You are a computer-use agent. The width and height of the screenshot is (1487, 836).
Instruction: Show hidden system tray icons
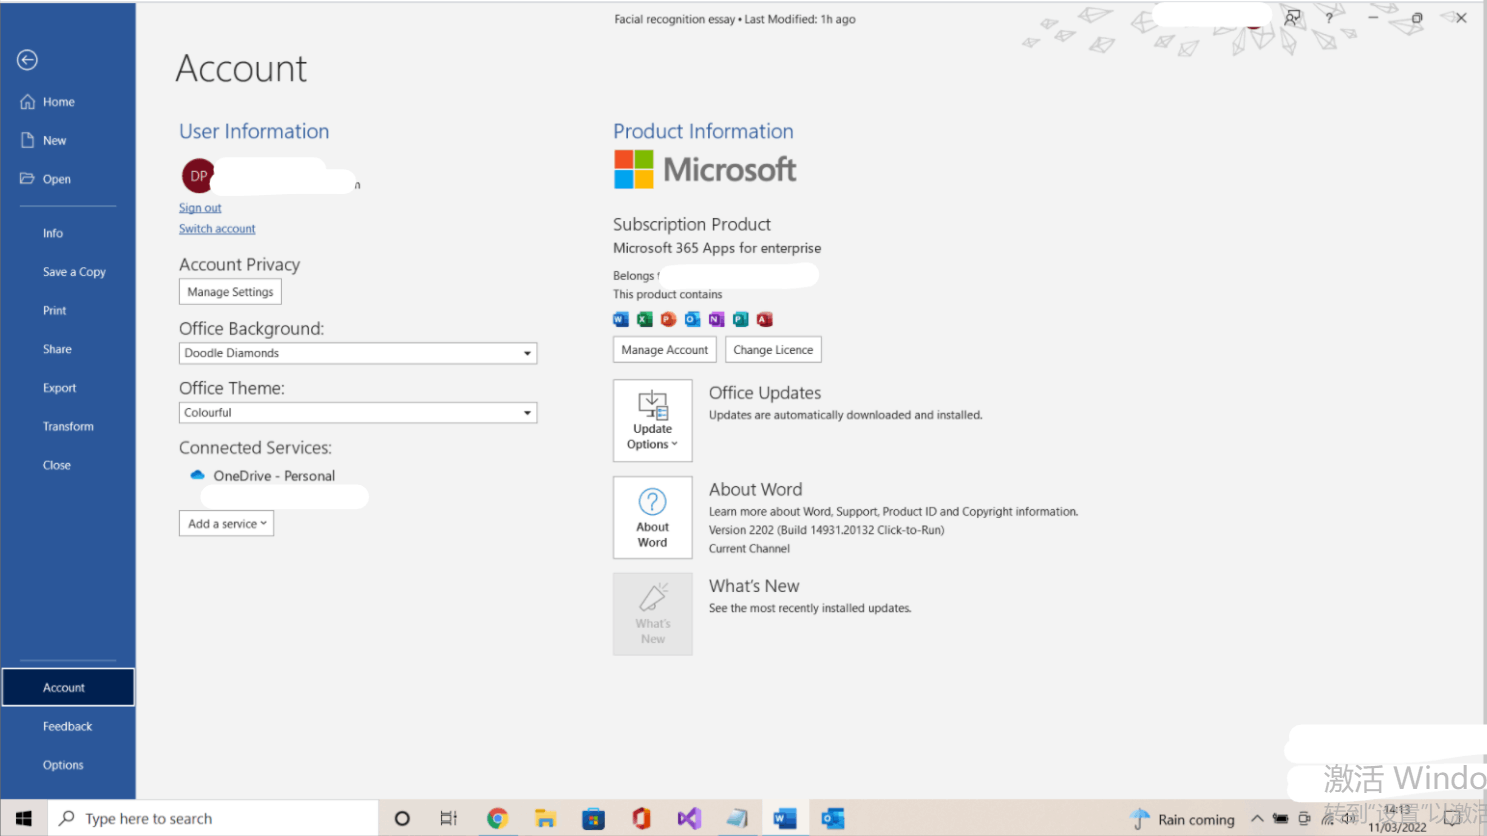click(x=1257, y=818)
